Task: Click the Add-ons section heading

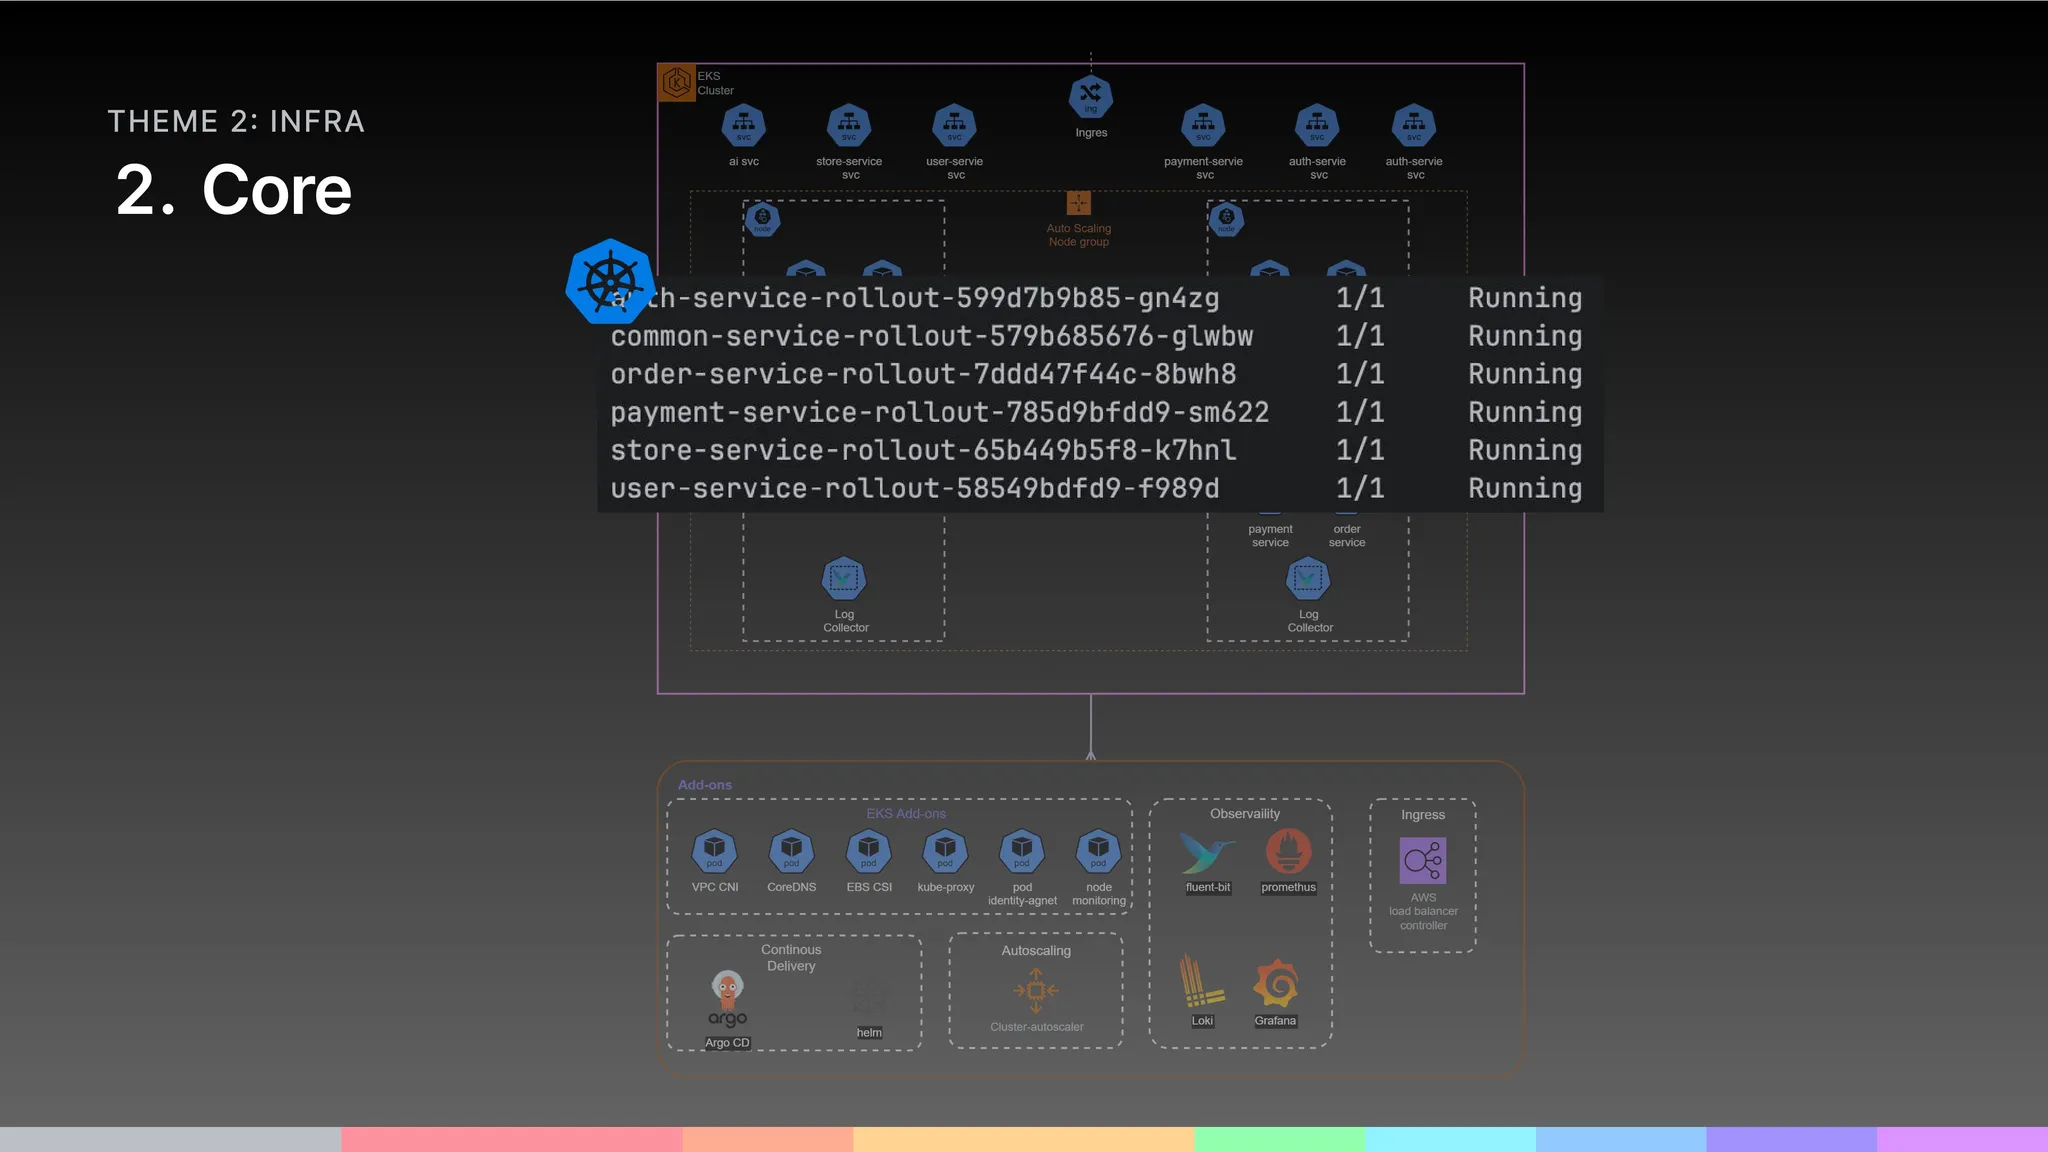Action: 704,785
